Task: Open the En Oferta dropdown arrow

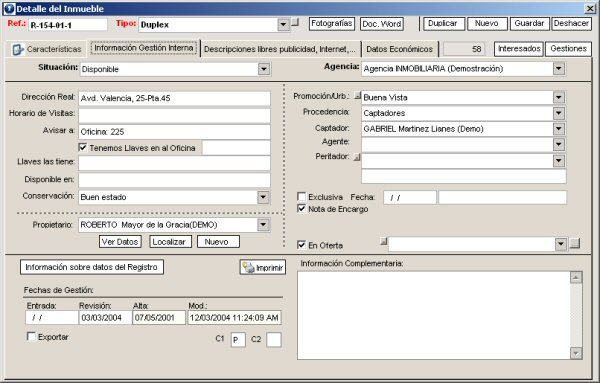Action: pyautogui.click(x=561, y=244)
